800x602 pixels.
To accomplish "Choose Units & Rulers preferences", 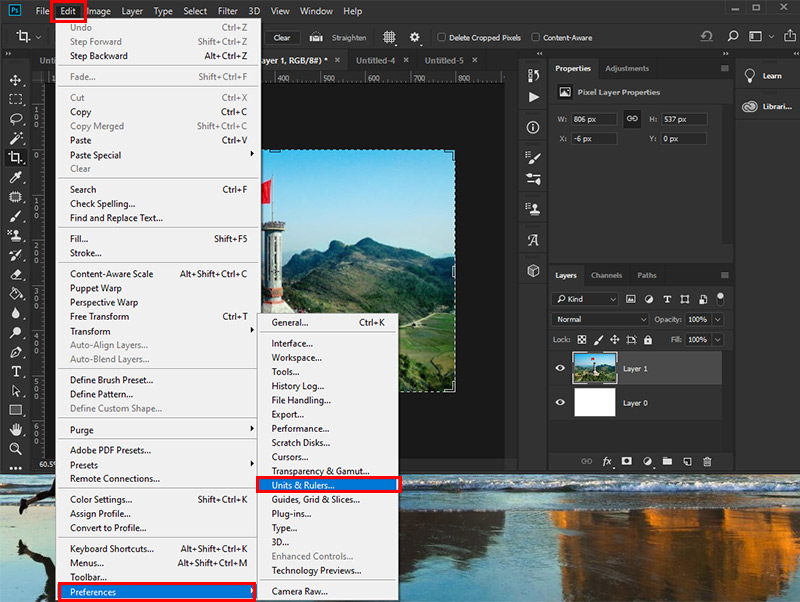I will pos(329,485).
